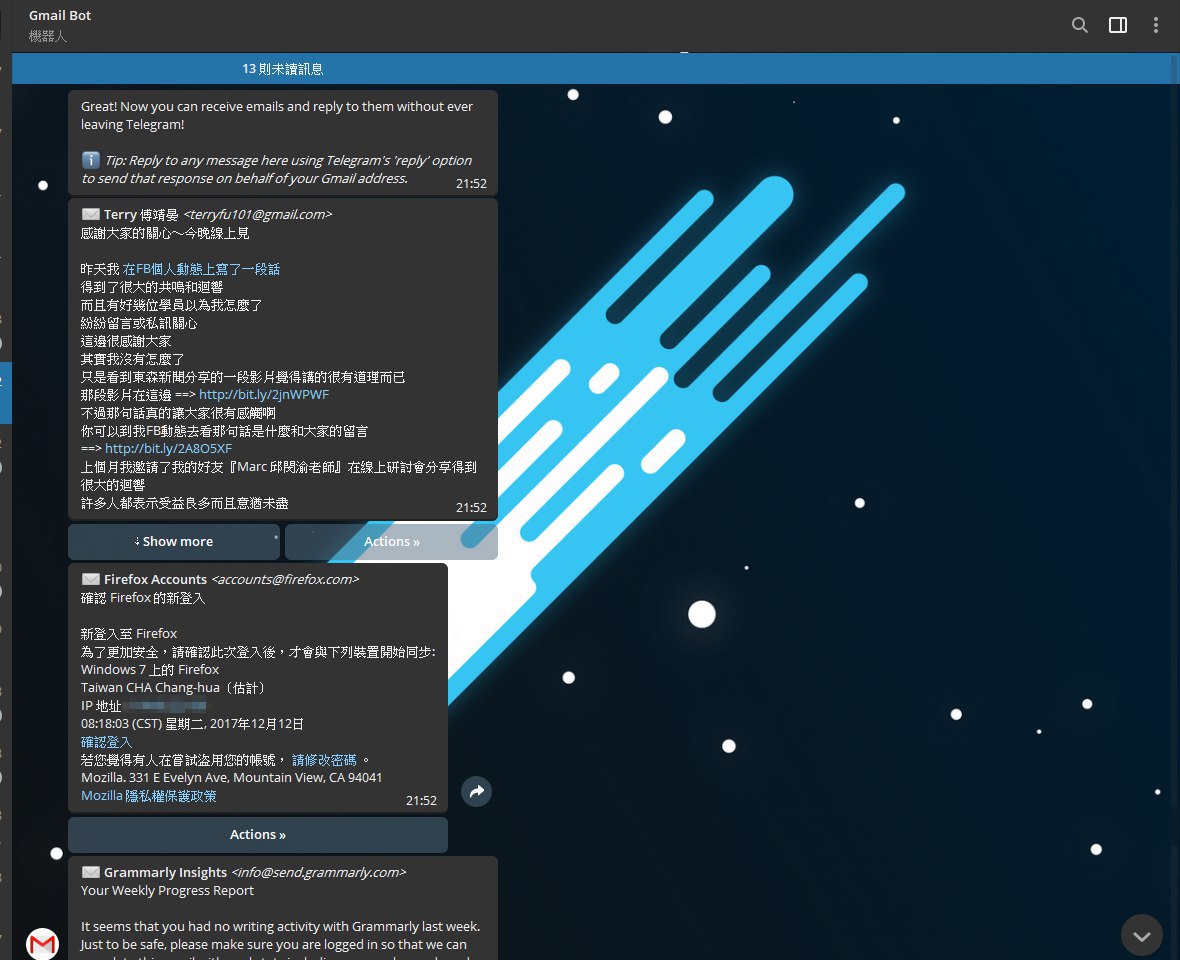Screen dimensions: 1180x960
Task: Click envelope icon of Grammarly Insights email
Action: point(91,872)
